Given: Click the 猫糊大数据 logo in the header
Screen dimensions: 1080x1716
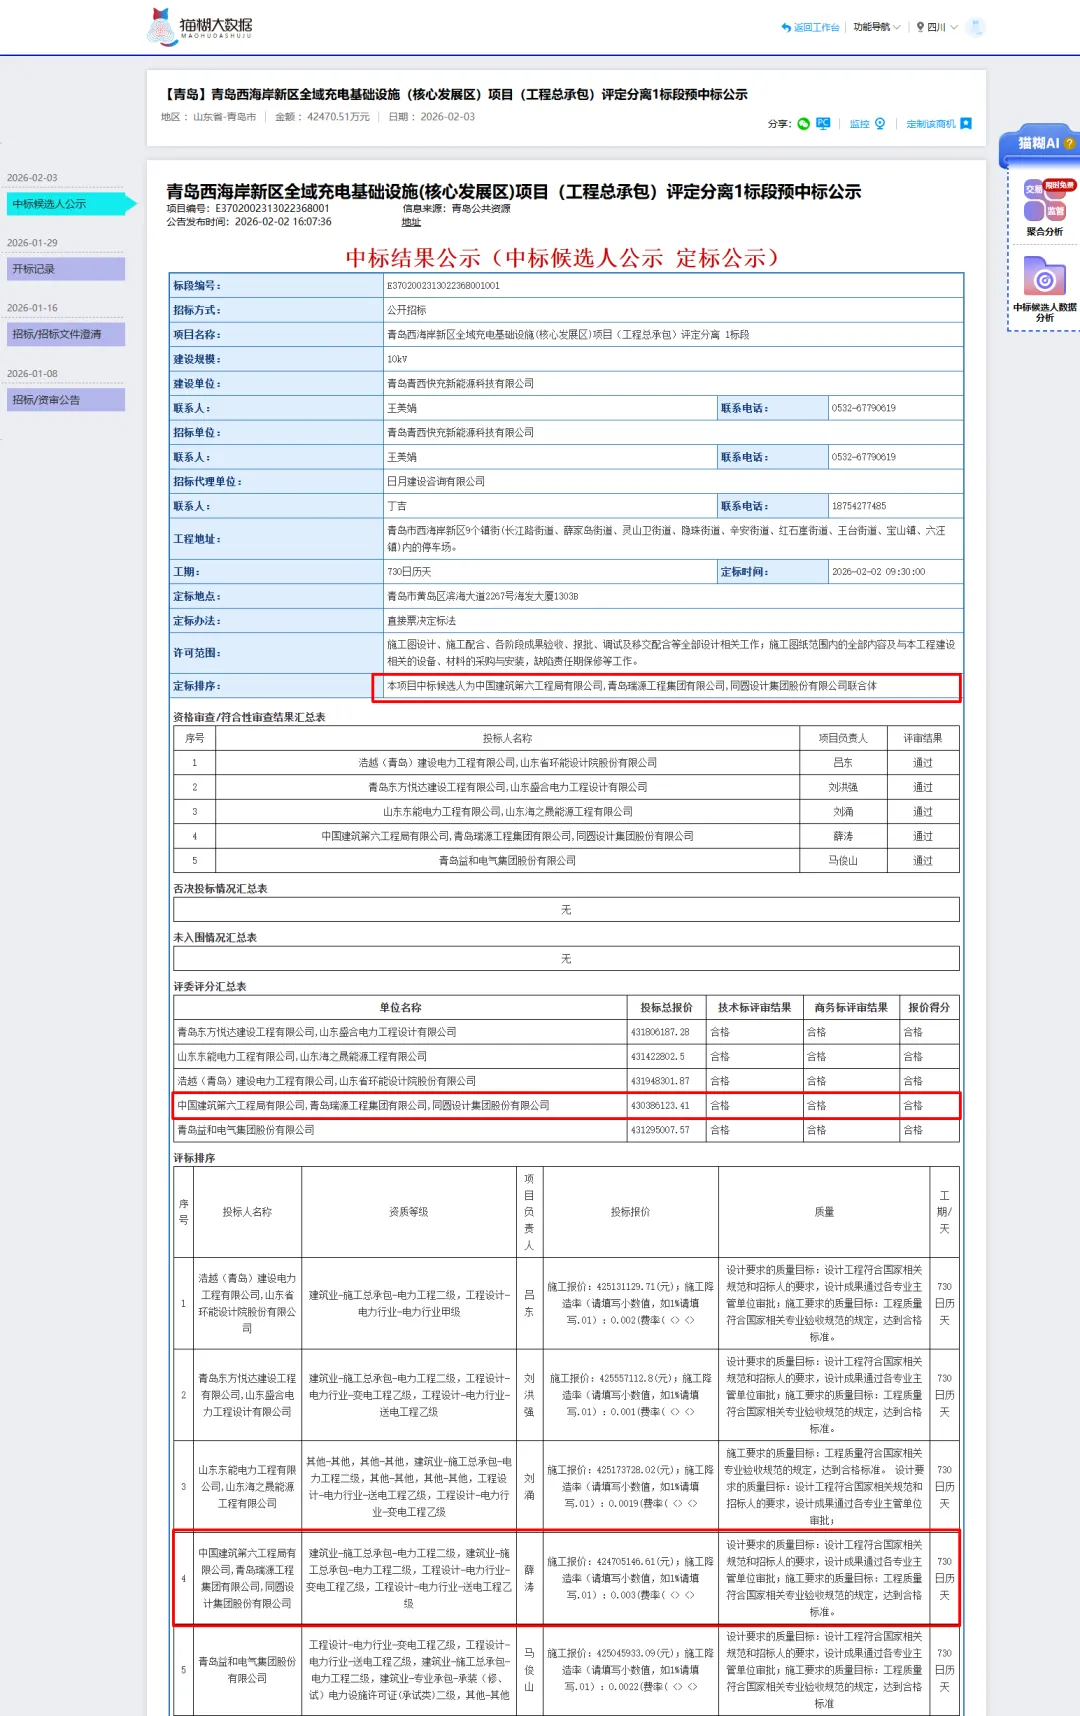Looking at the screenshot, I should click(x=199, y=27).
